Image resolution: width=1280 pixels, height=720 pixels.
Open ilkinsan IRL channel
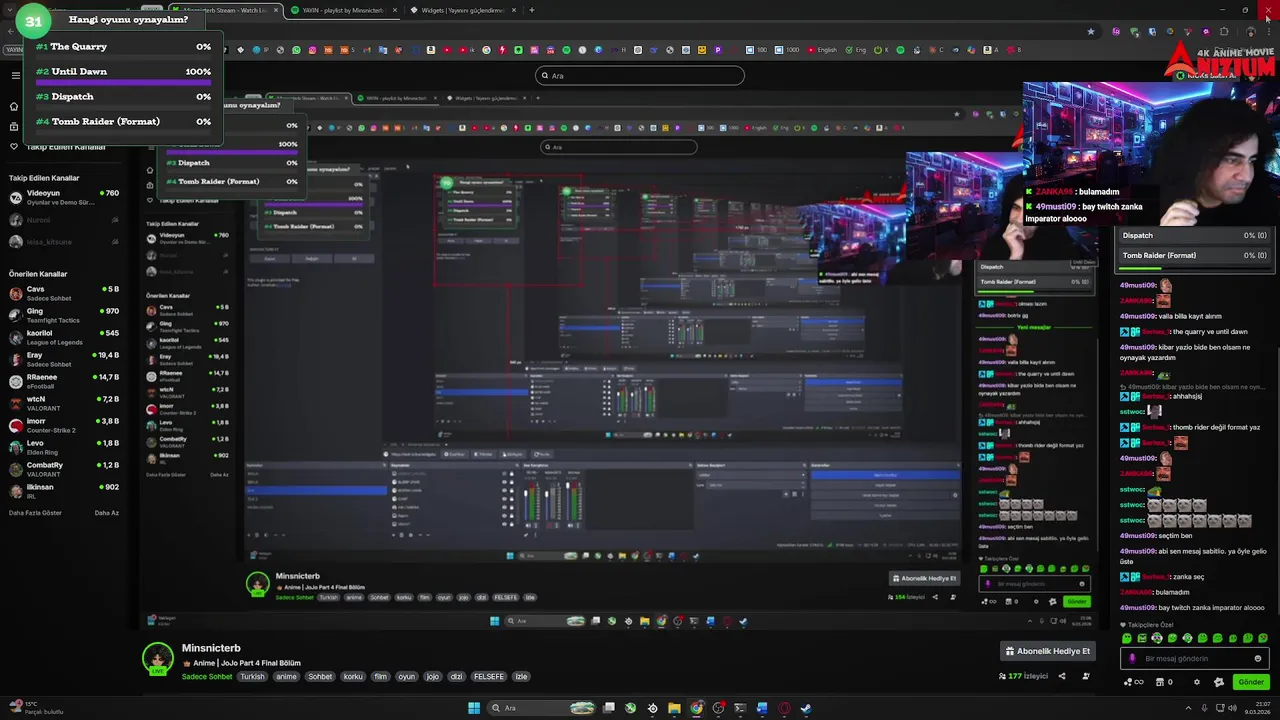point(62,491)
